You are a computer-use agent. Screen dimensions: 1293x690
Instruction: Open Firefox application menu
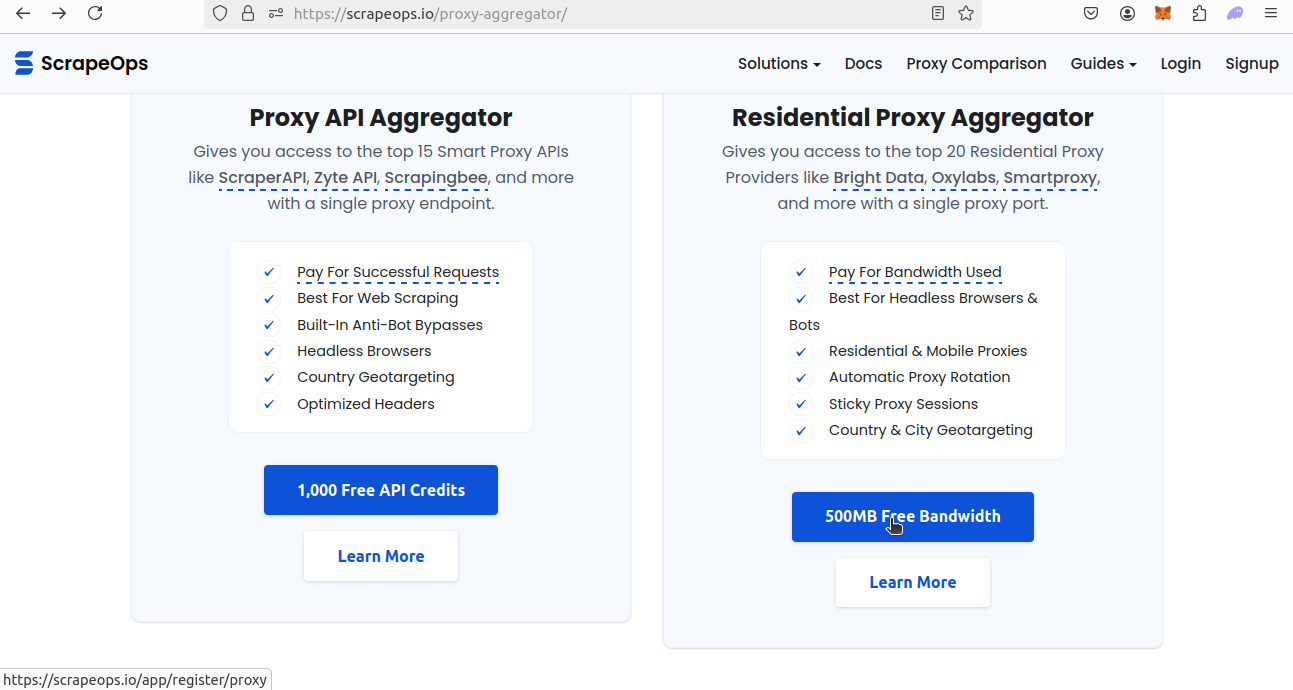pyautogui.click(x=1271, y=14)
